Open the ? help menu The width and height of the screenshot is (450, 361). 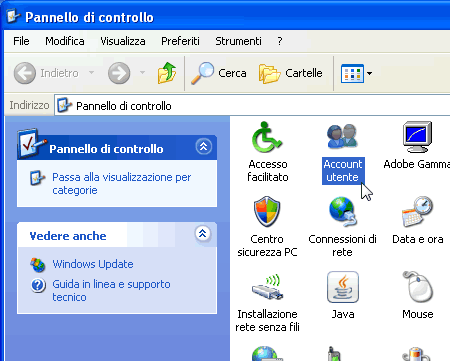280,41
